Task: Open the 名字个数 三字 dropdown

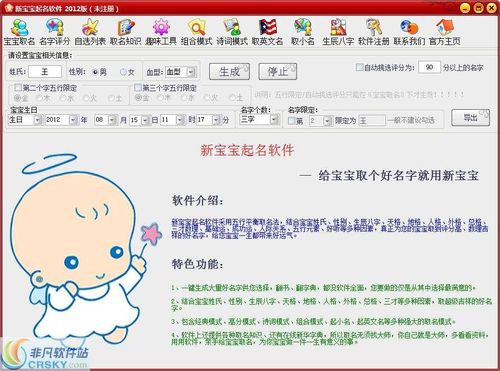Action: 274,119
